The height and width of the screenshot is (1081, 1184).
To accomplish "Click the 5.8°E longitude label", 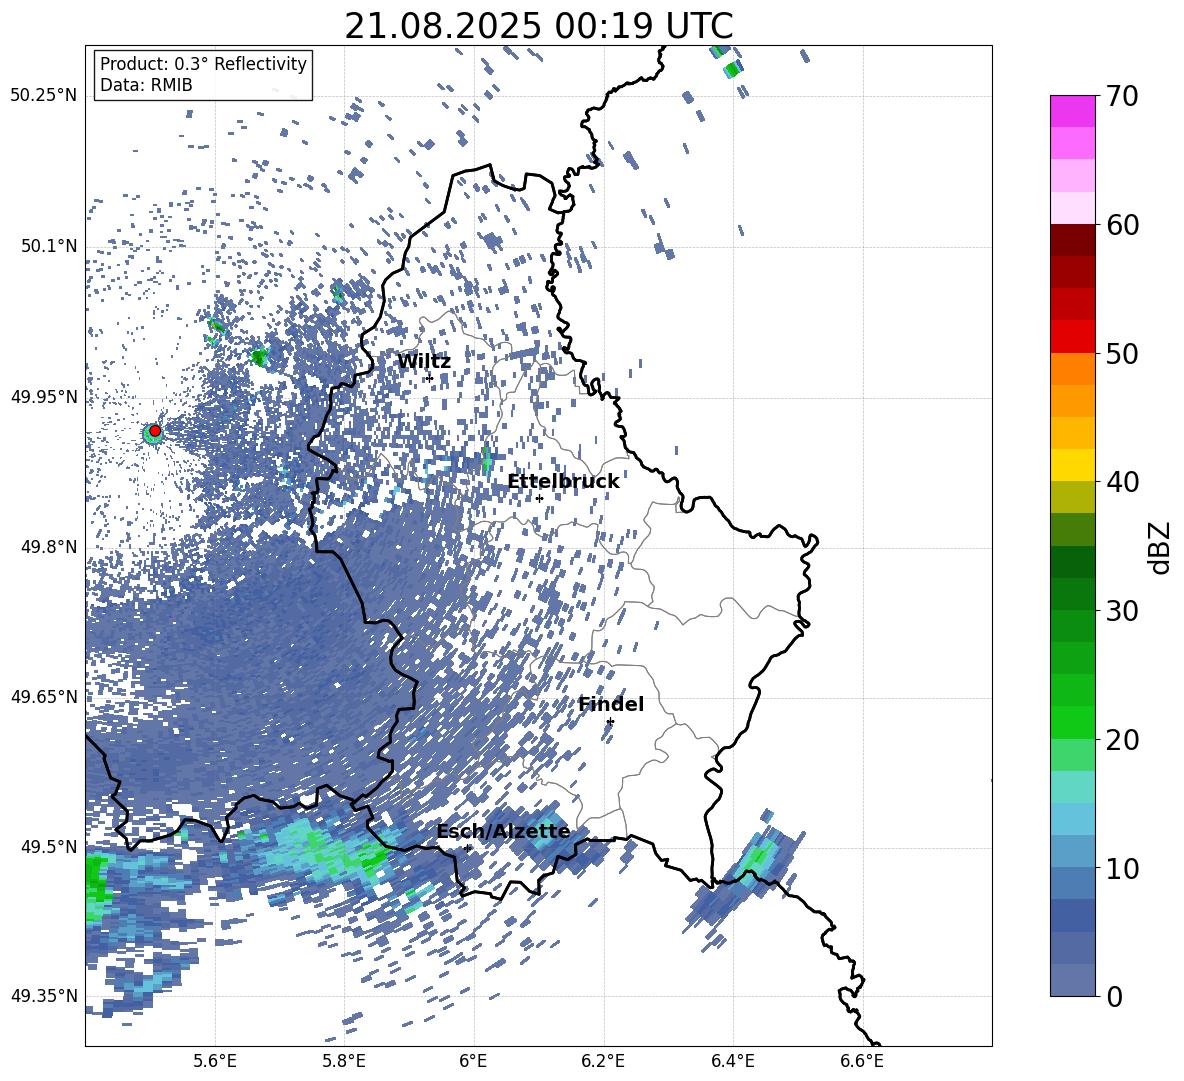I will point(344,1061).
